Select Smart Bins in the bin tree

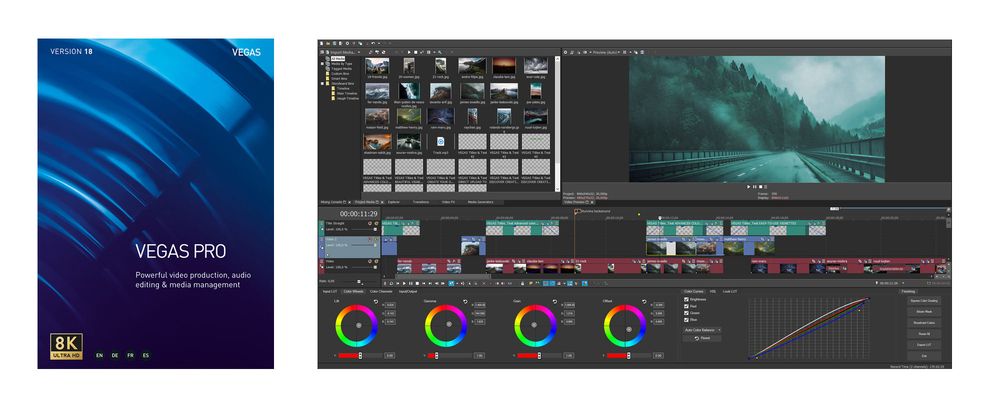tap(339, 79)
